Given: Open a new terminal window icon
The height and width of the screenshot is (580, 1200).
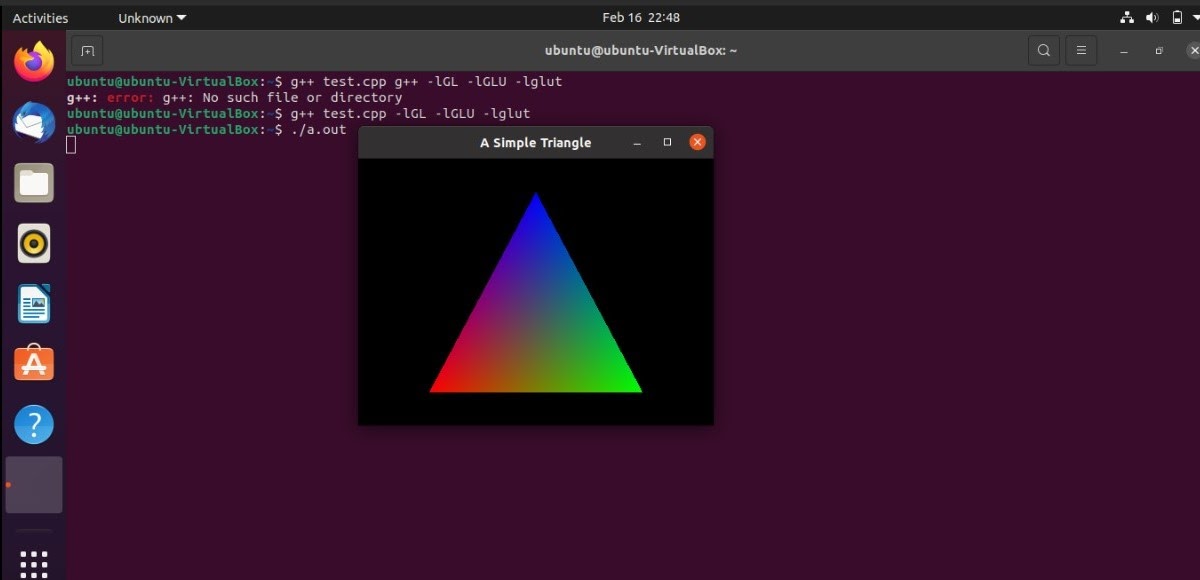Looking at the screenshot, I should [86, 50].
